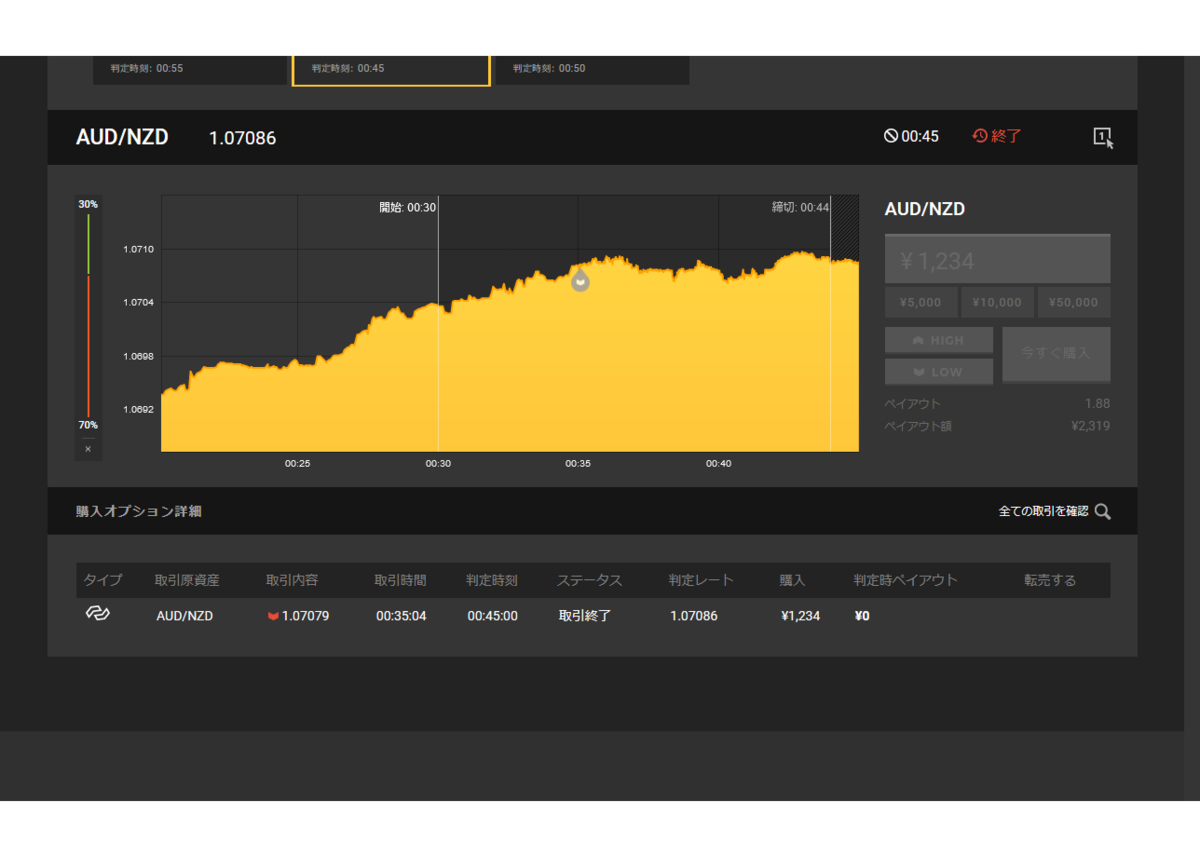This screenshot has height=856, width=1200.
Task: Choose the ¥50,000 amount preset
Action: tap(1074, 302)
